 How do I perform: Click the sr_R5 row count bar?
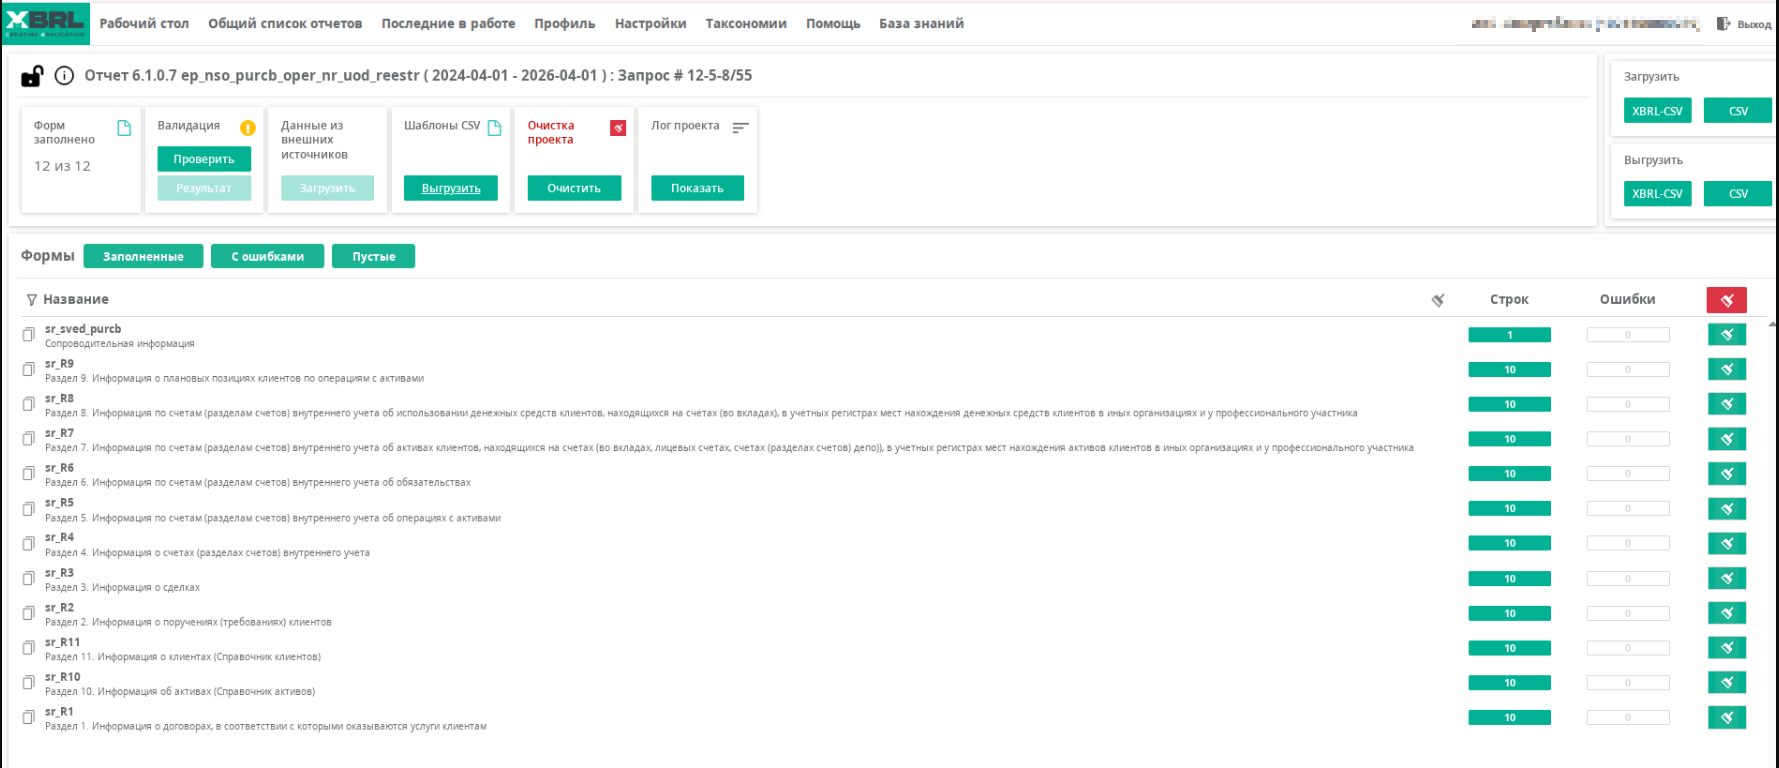(1509, 509)
